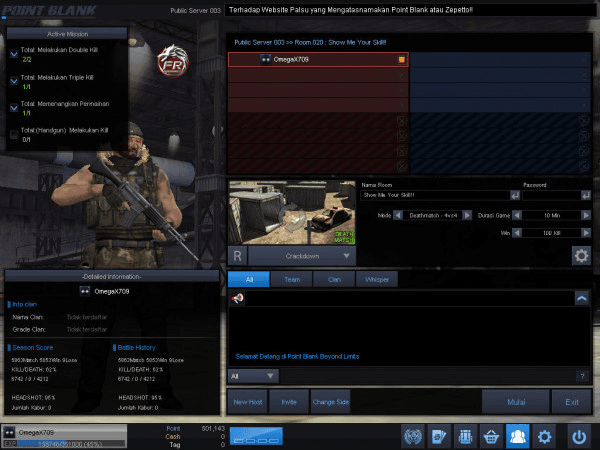Collapse chat with the up chevron button
Image resolution: width=600 pixels, height=450 pixels.
(582, 298)
